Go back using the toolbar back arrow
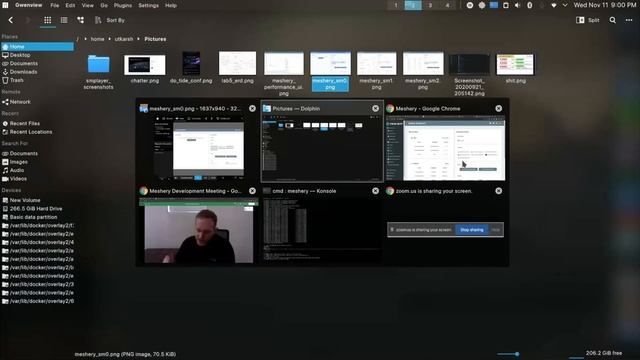 click(x=11, y=20)
